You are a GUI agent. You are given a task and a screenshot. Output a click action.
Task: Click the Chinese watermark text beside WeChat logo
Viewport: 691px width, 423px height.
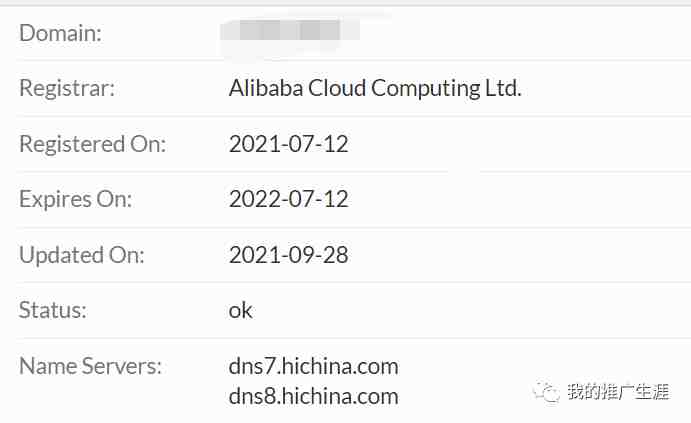pyautogui.click(x=618, y=391)
